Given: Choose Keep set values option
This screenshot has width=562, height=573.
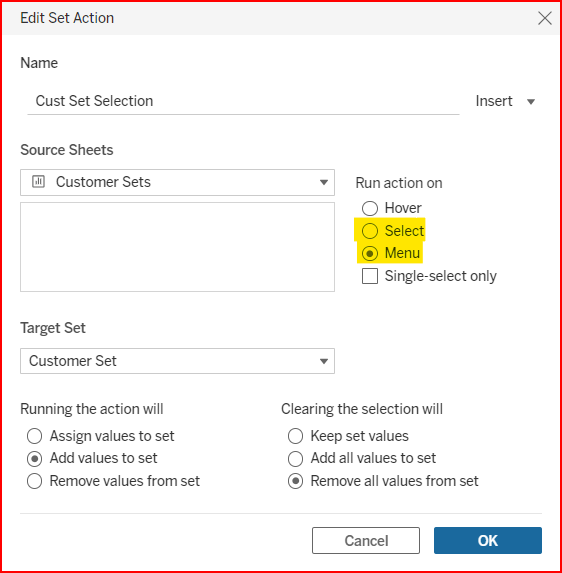Looking at the screenshot, I should [x=295, y=436].
